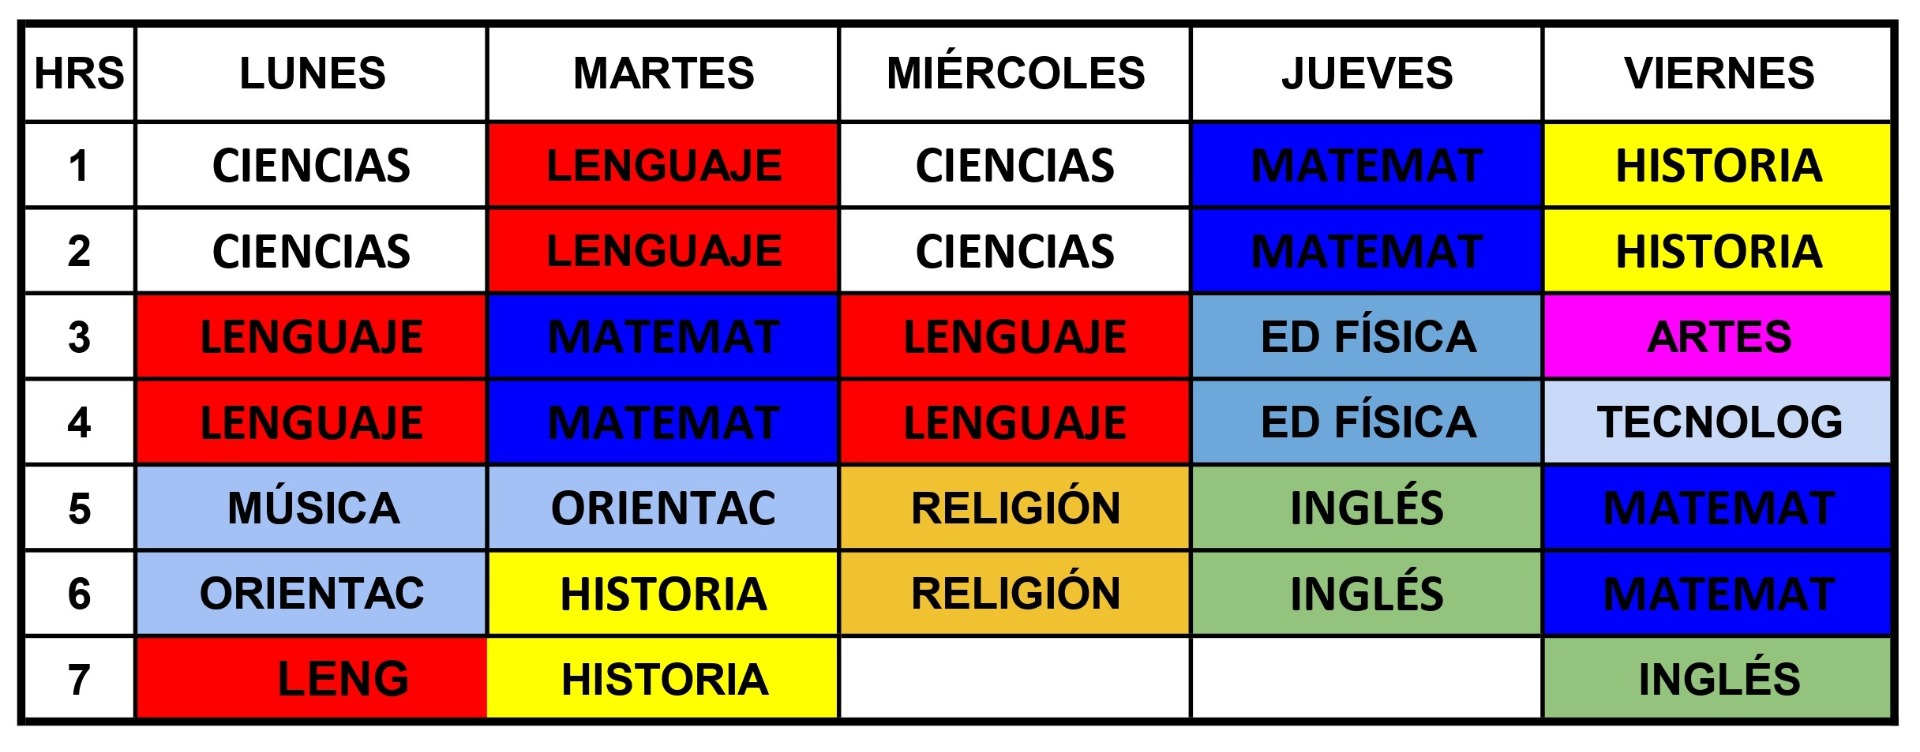Click Monday's CIENCIAS cell in hour 1
This screenshot has width=1920, height=752.
(312, 166)
